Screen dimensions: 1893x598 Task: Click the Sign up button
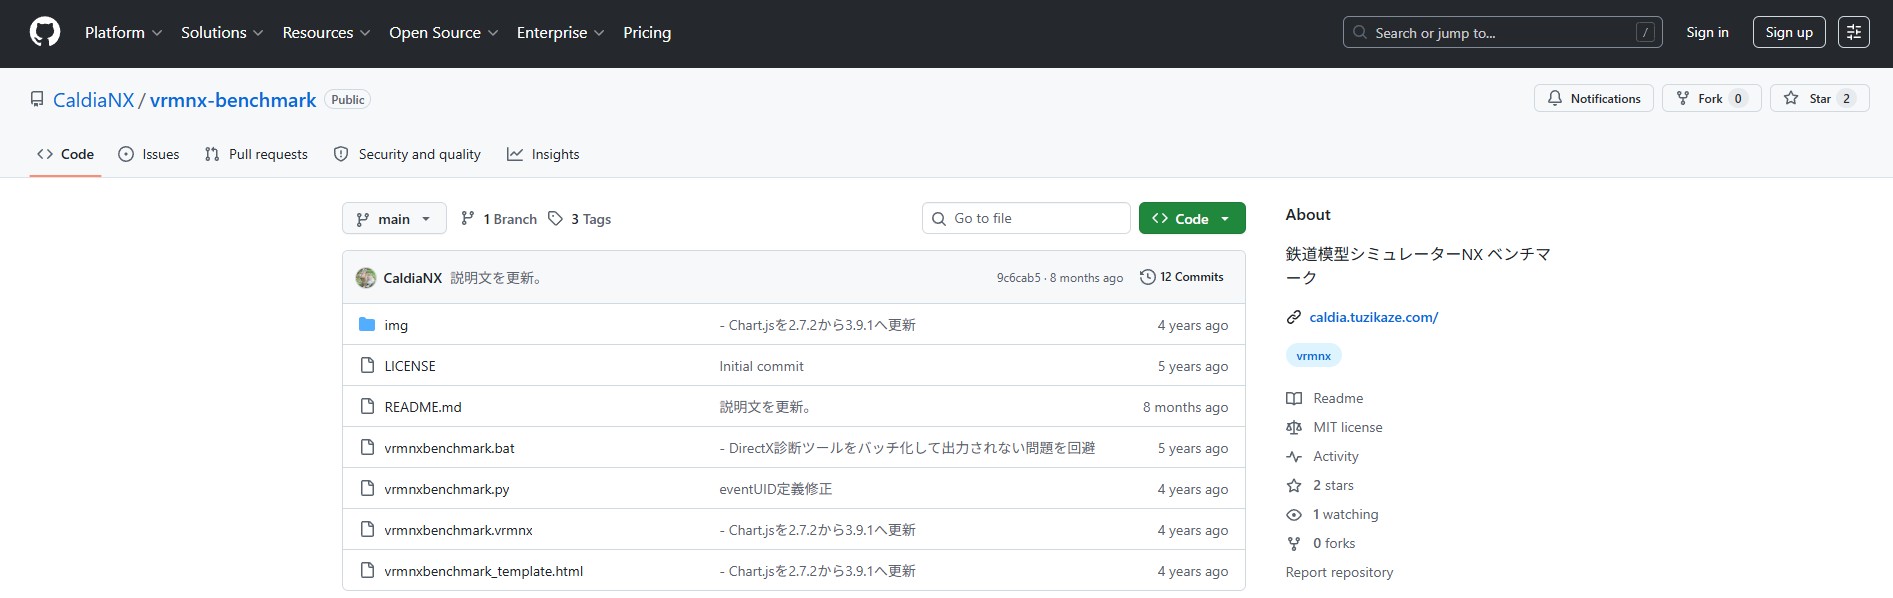(1789, 32)
